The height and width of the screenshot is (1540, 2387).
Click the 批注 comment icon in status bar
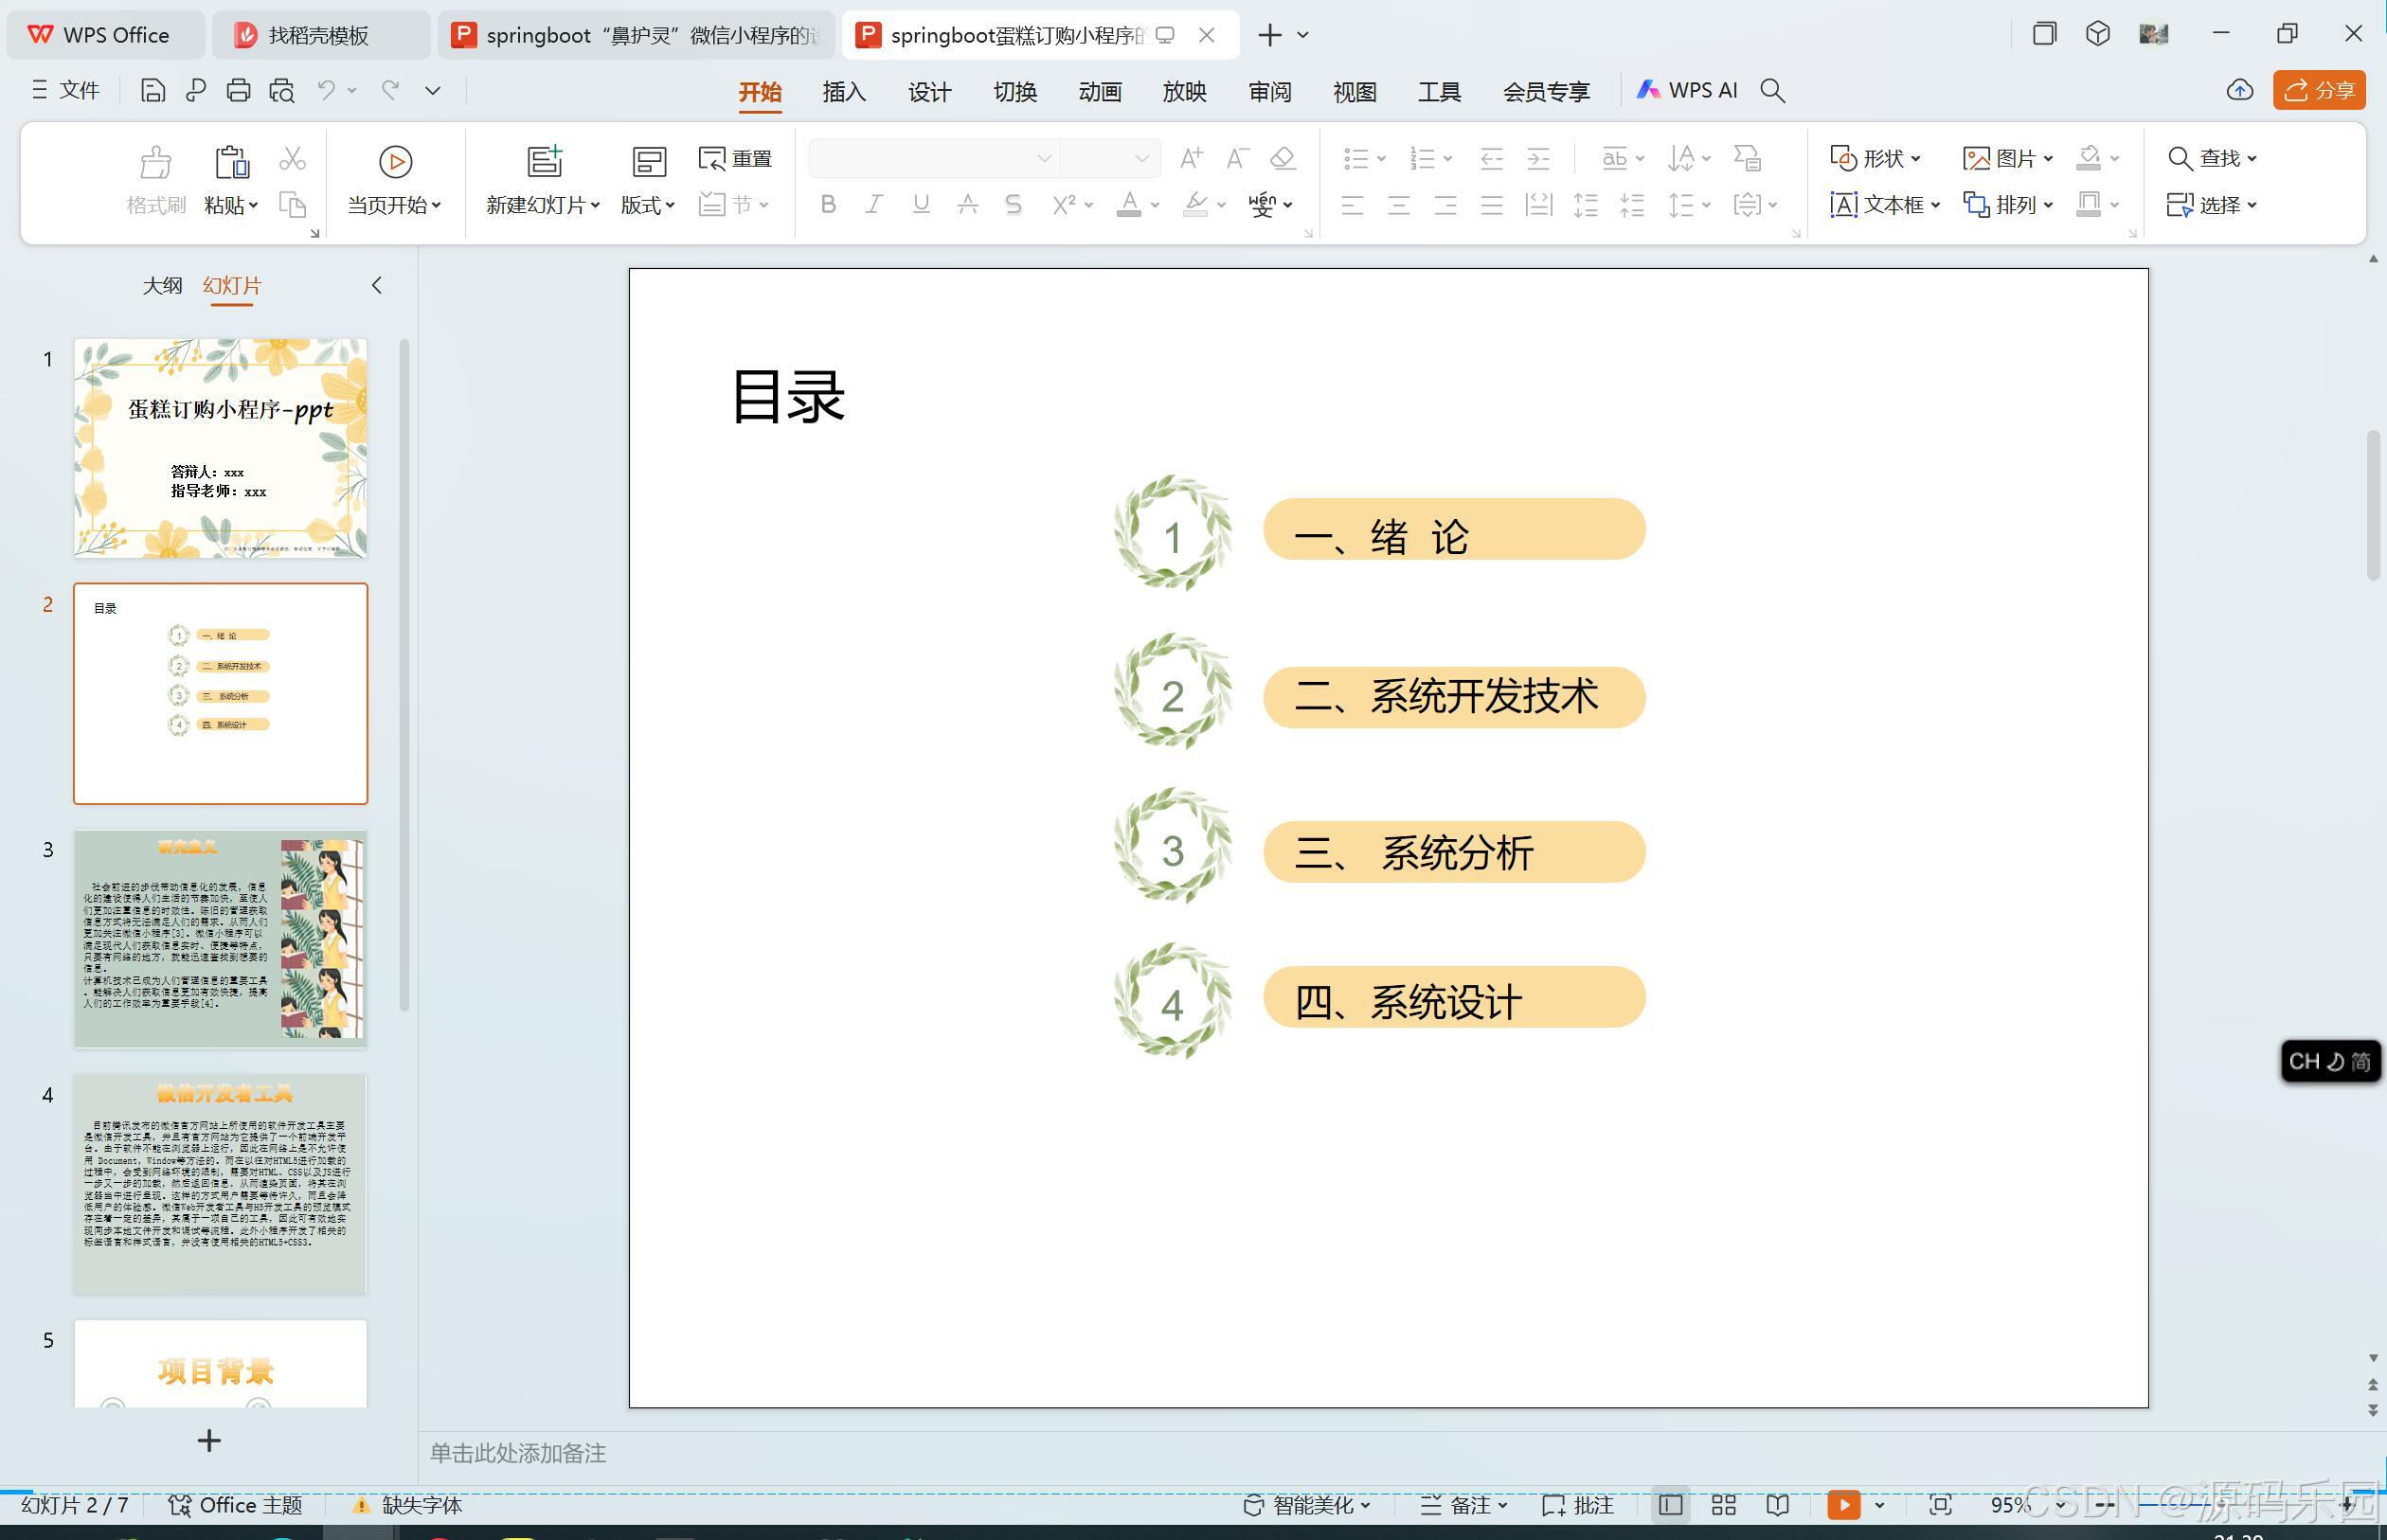coord(1578,1505)
